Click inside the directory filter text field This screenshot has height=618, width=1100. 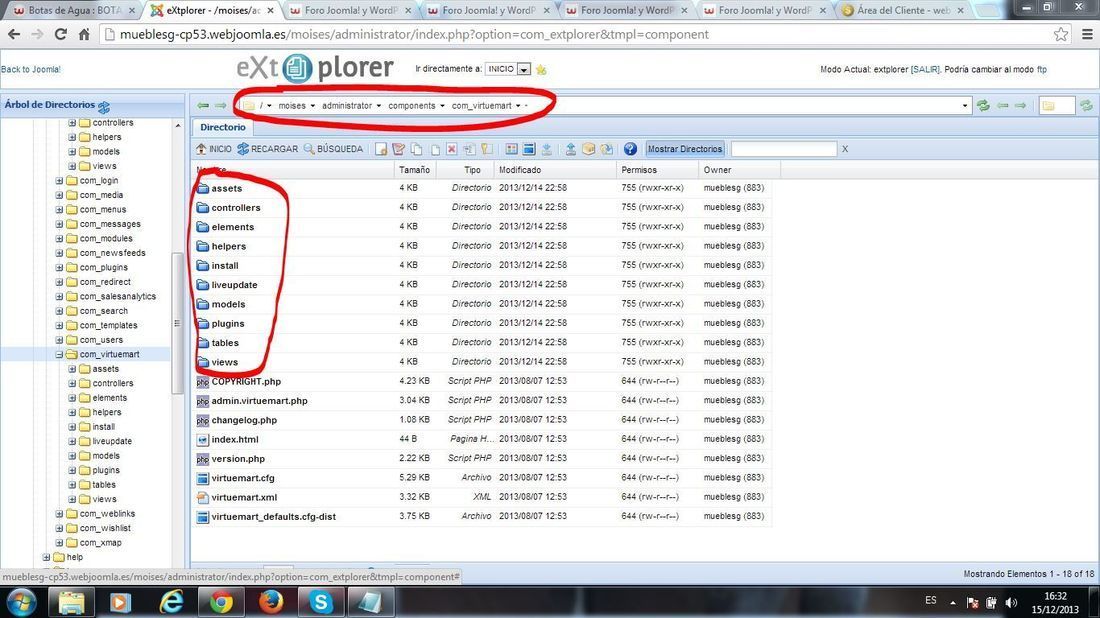coord(783,149)
